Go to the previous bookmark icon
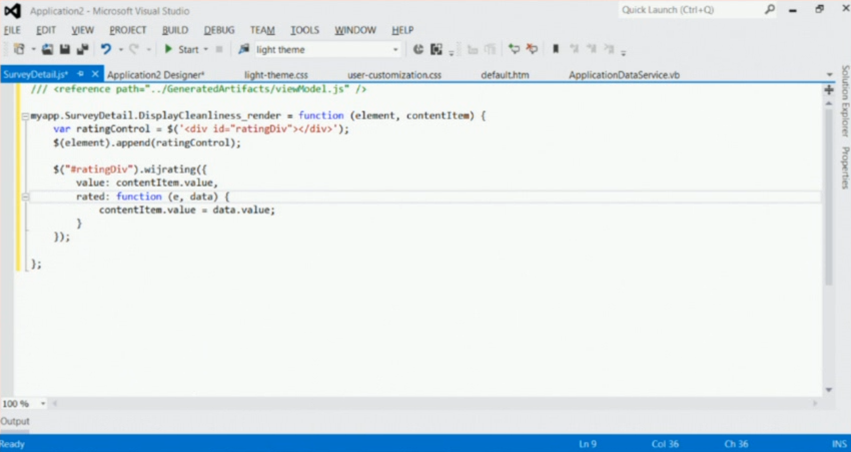 coord(574,49)
